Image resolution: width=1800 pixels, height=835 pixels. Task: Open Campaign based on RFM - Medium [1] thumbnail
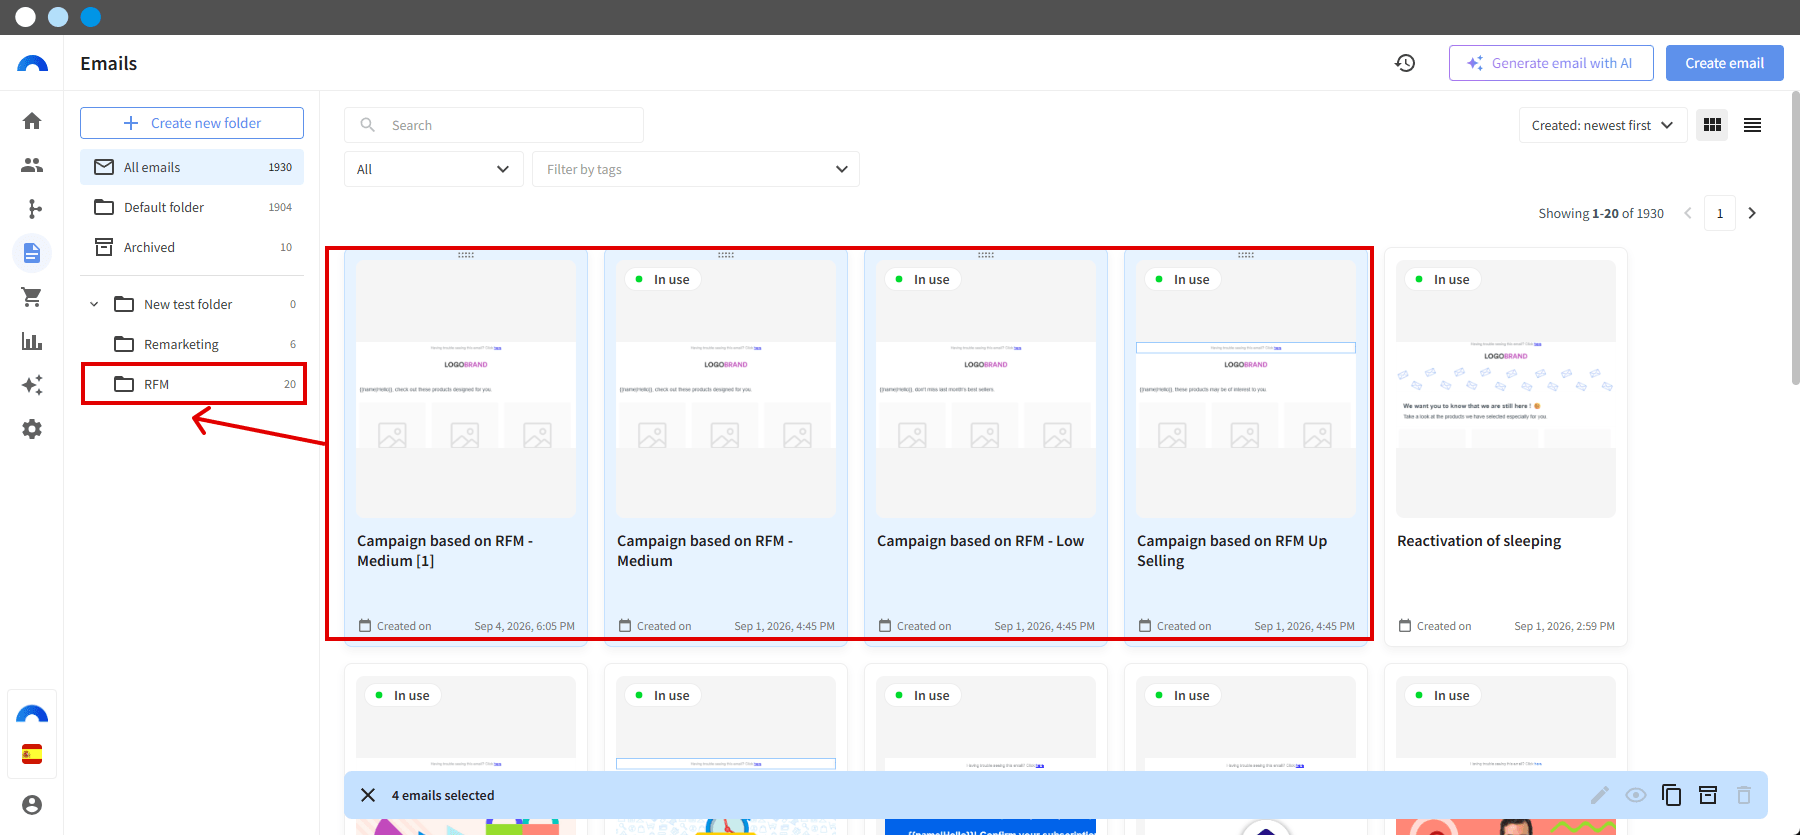[x=466, y=389]
